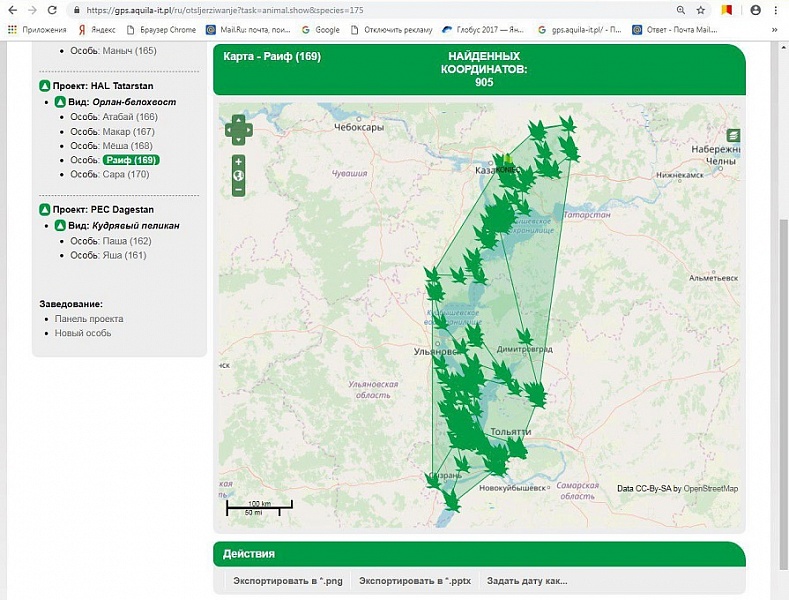Bookmark this page with the star icon
The height and width of the screenshot is (600, 789).
(x=700, y=10)
